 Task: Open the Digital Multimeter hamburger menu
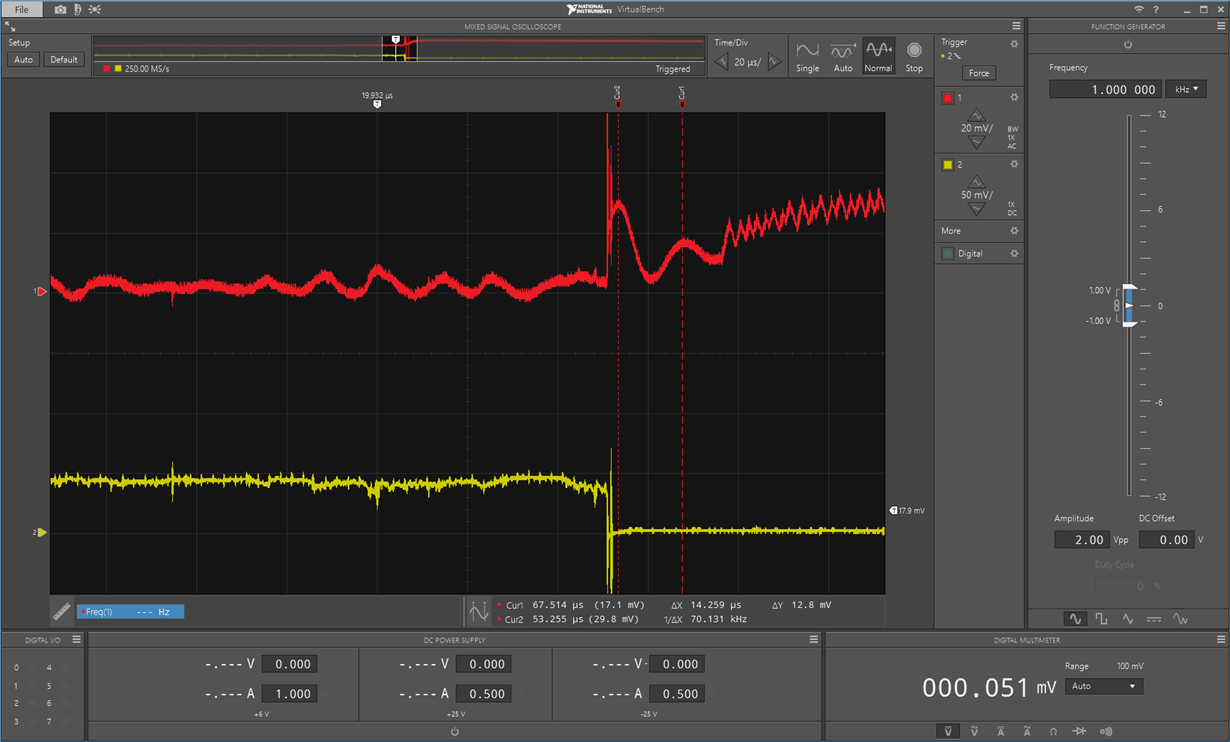(x=1221, y=640)
